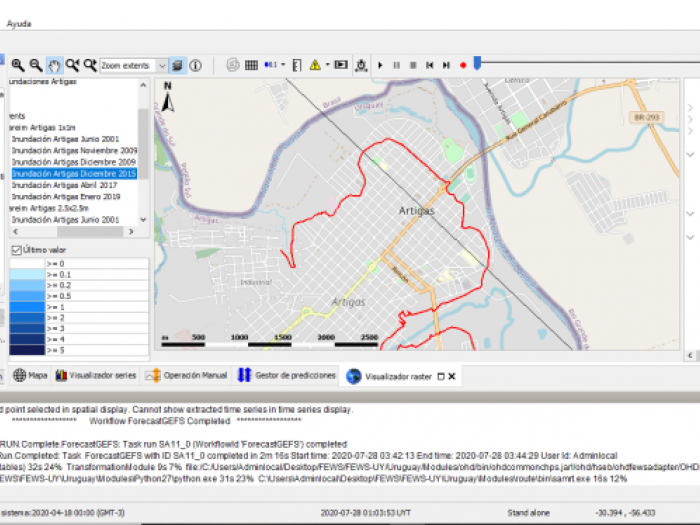Click the zoom out magnifier icon

pyautogui.click(x=35, y=65)
